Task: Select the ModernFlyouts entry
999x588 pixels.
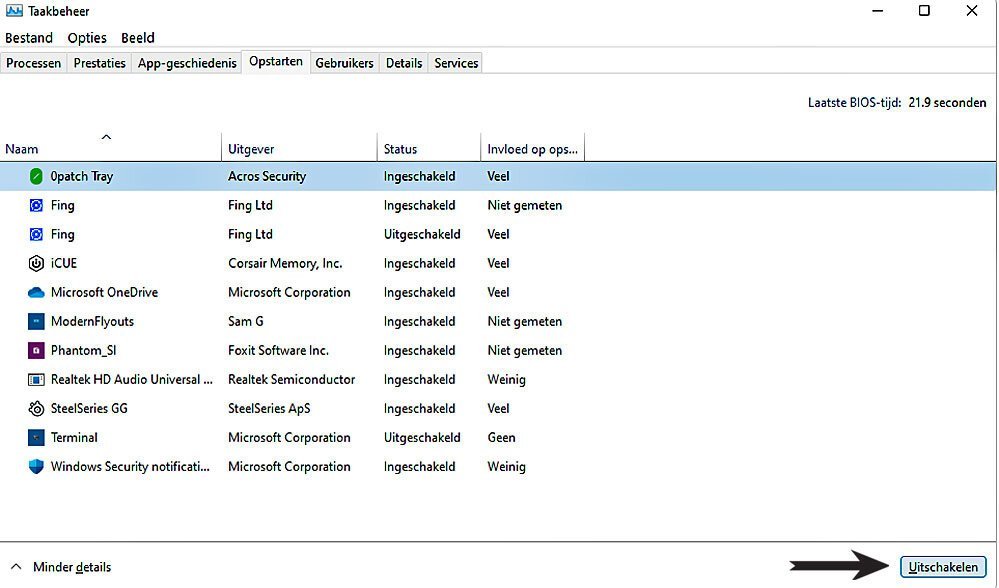Action: pos(92,321)
